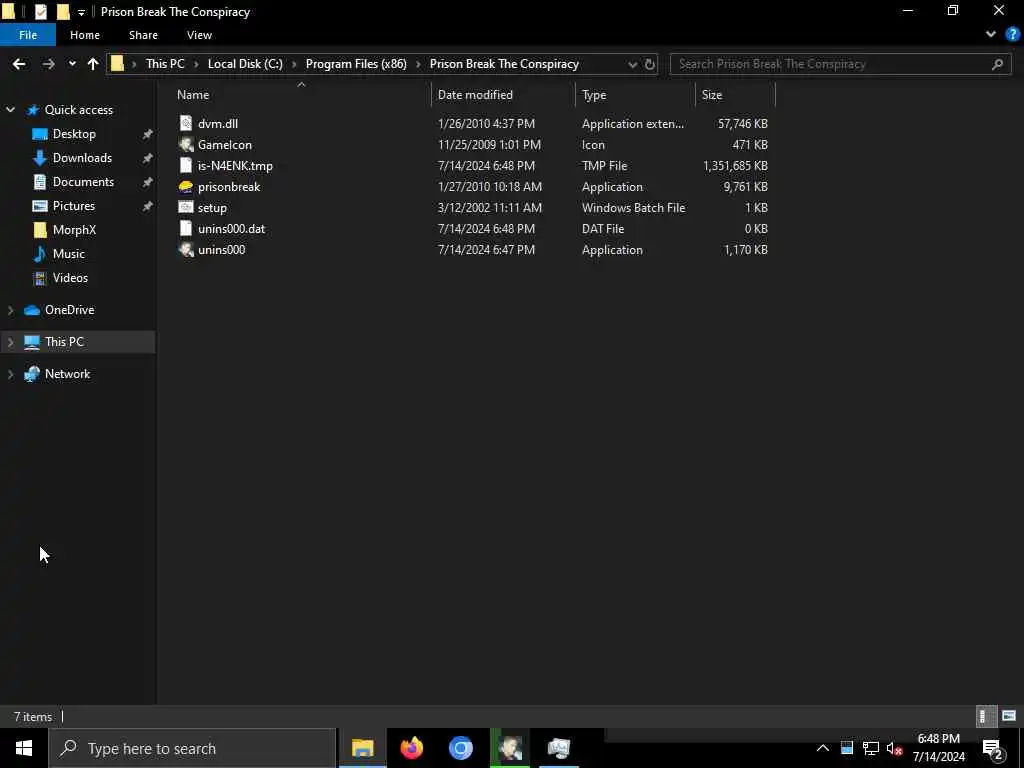
Task: Open Videos in the navigation pane
Action: (70, 278)
